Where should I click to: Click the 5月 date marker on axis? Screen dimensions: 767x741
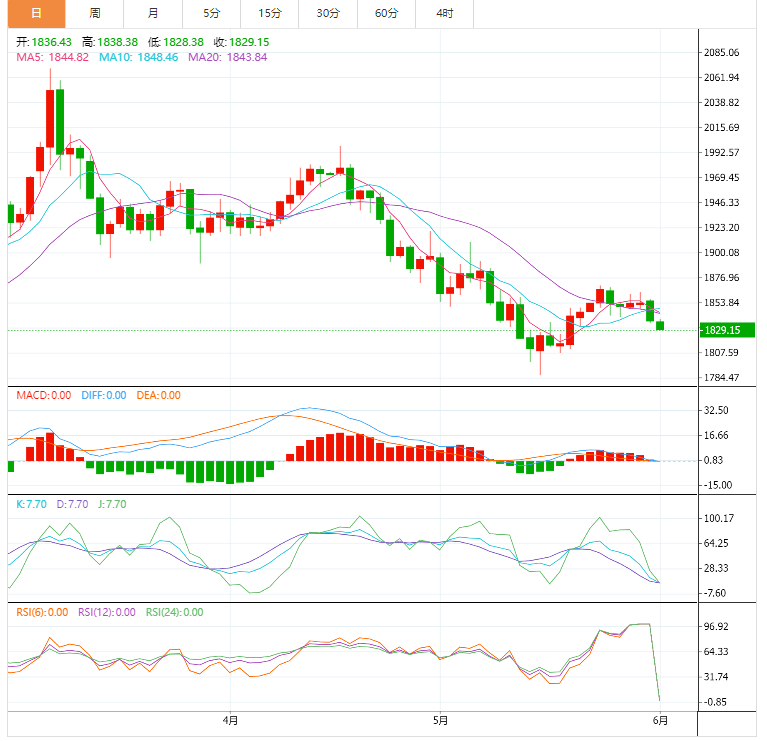click(440, 720)
